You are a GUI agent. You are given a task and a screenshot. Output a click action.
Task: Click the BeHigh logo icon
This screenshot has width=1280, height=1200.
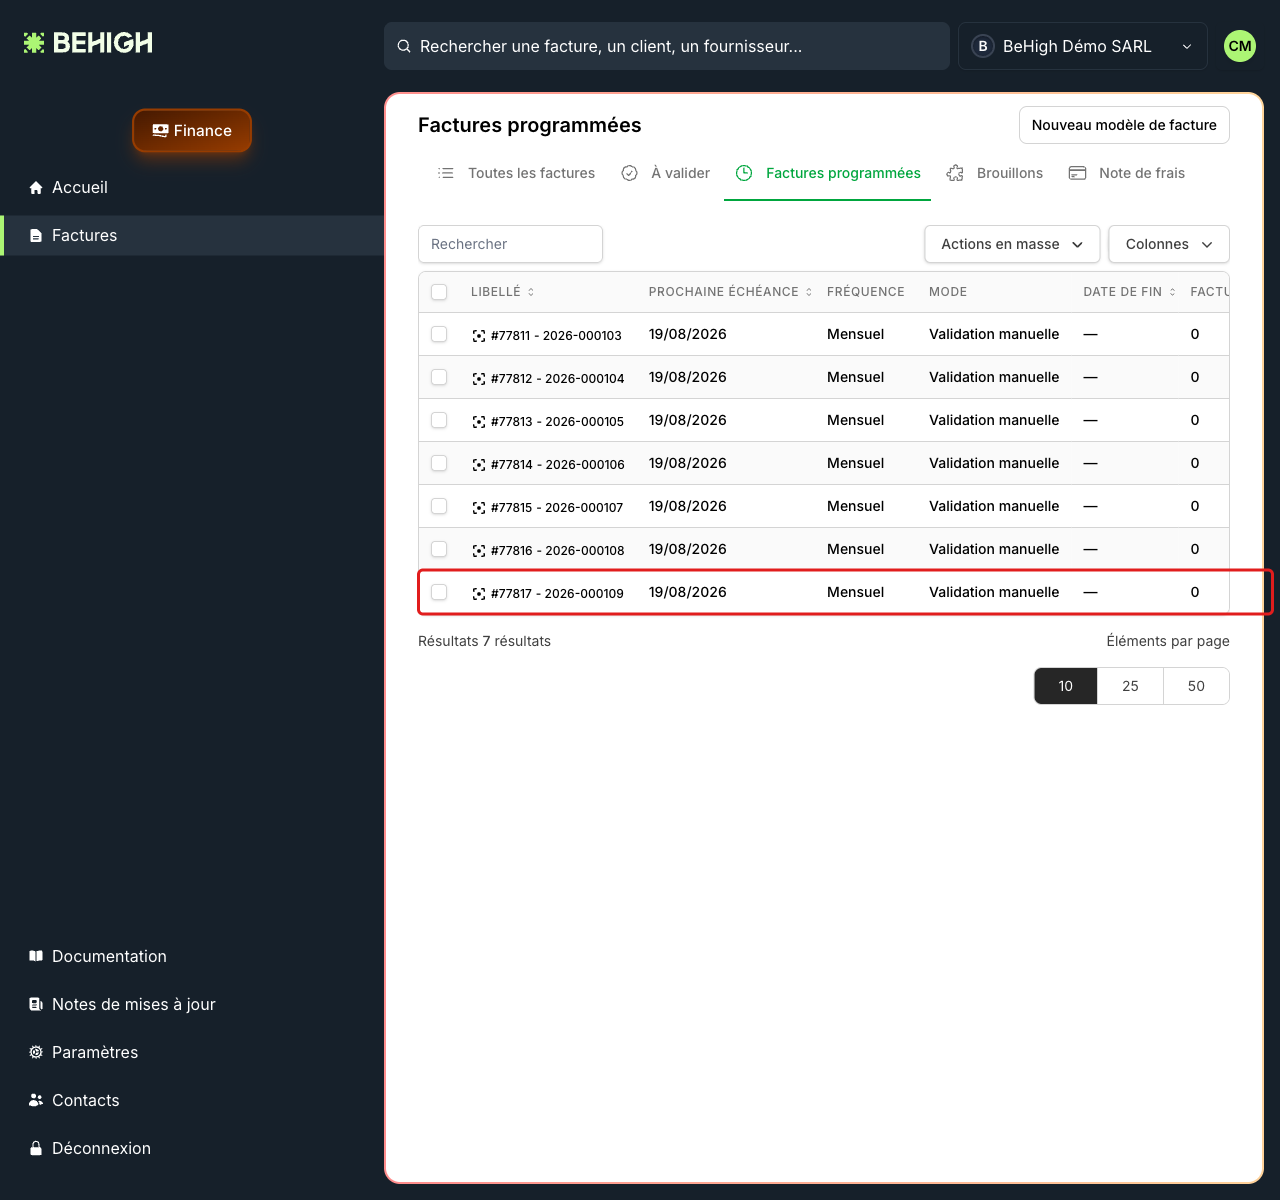(34, 43)
